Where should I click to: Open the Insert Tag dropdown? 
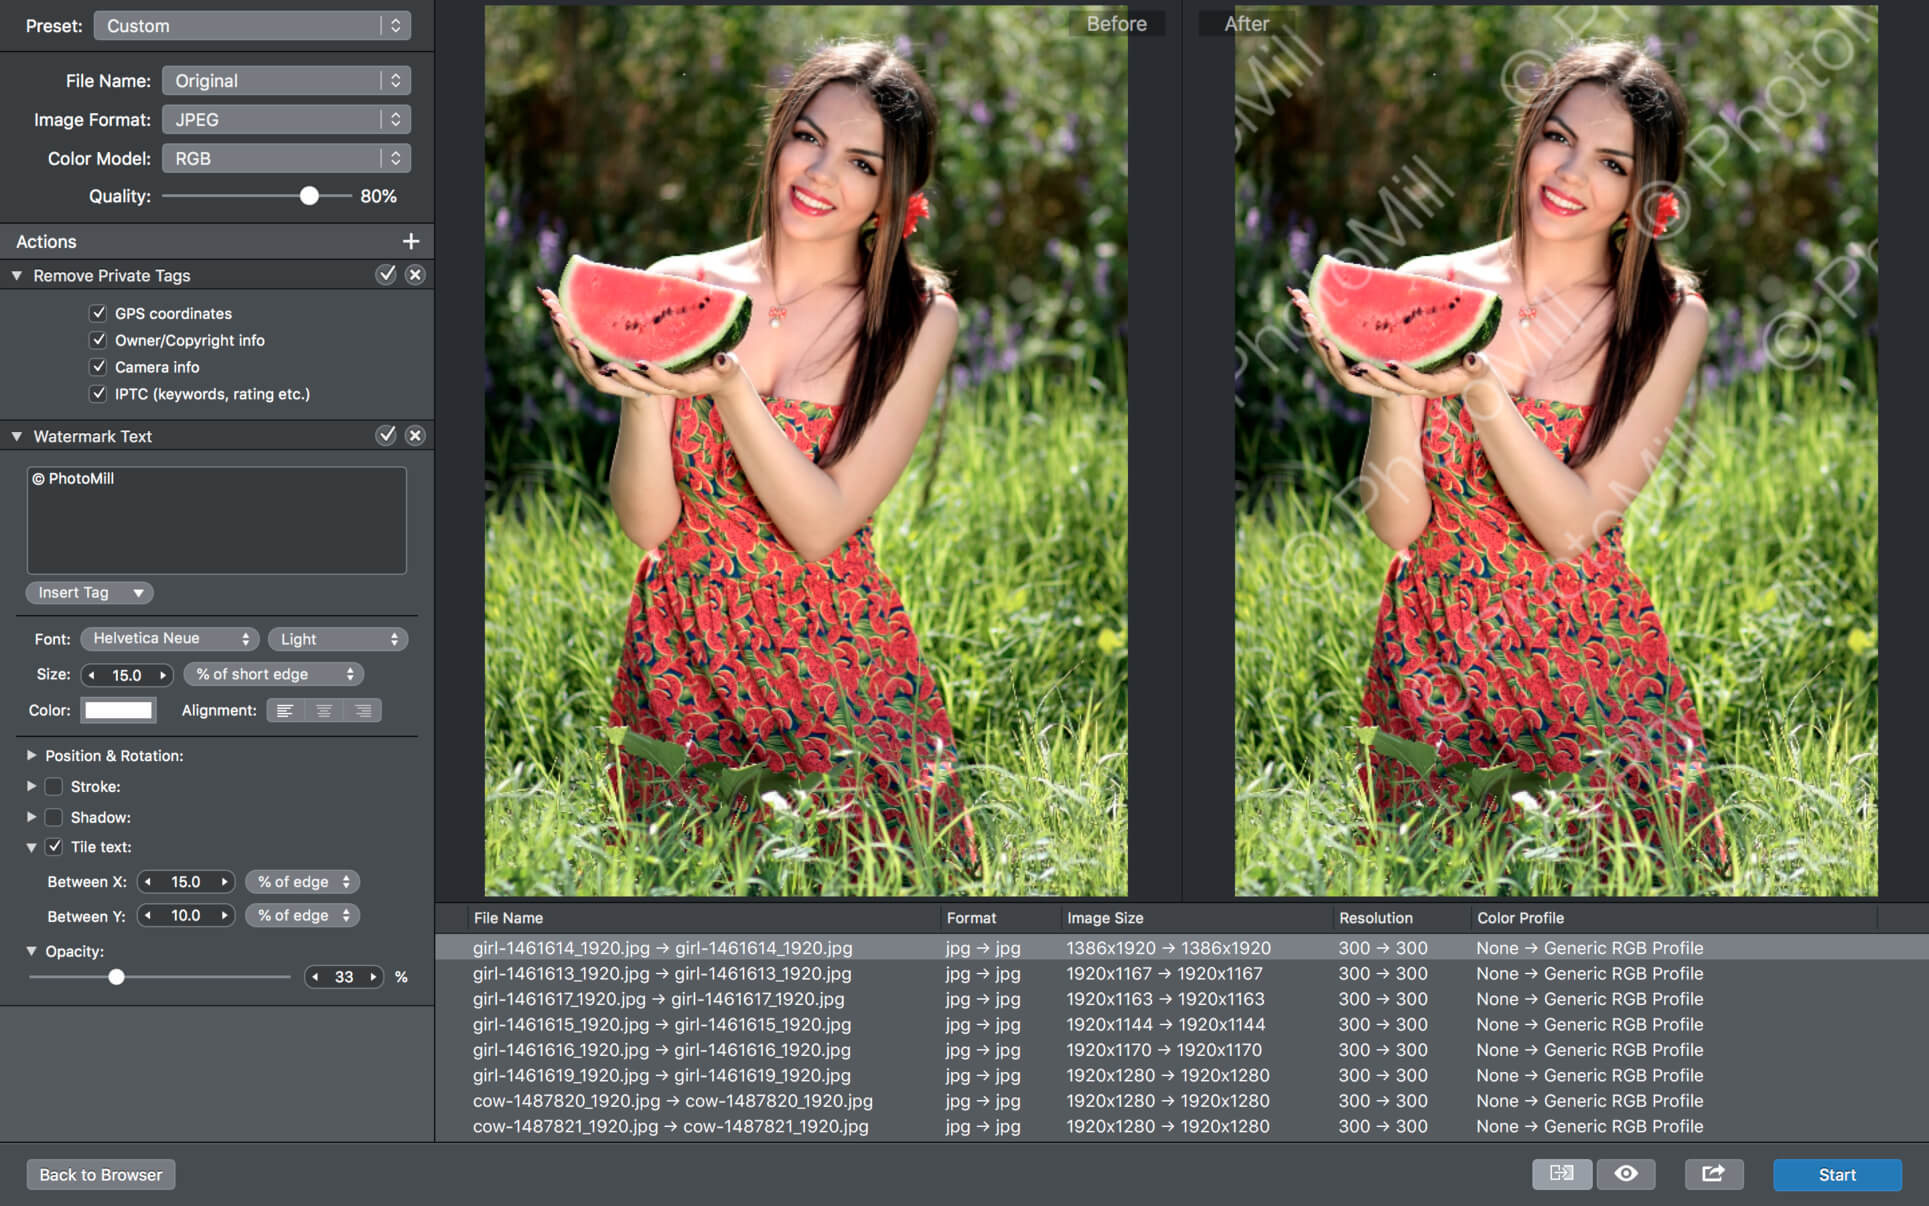(89, 593)
